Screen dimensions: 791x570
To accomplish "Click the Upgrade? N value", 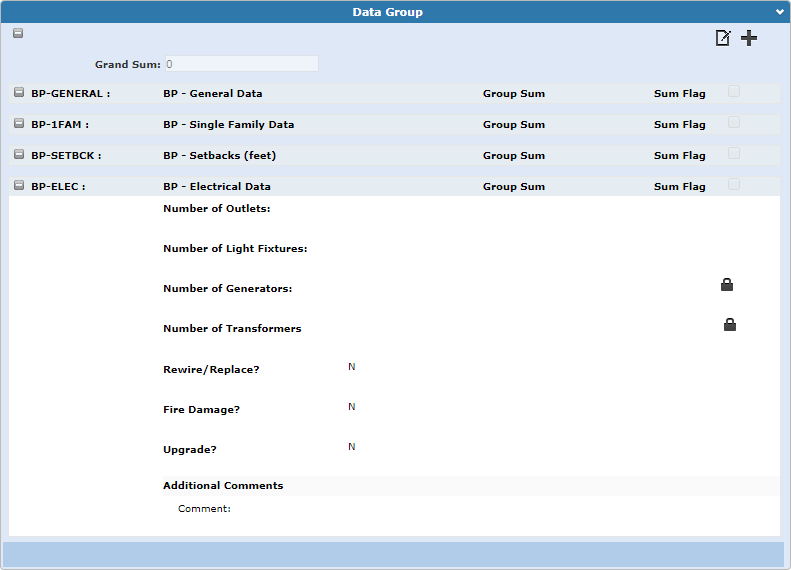I will pos(352,446).
